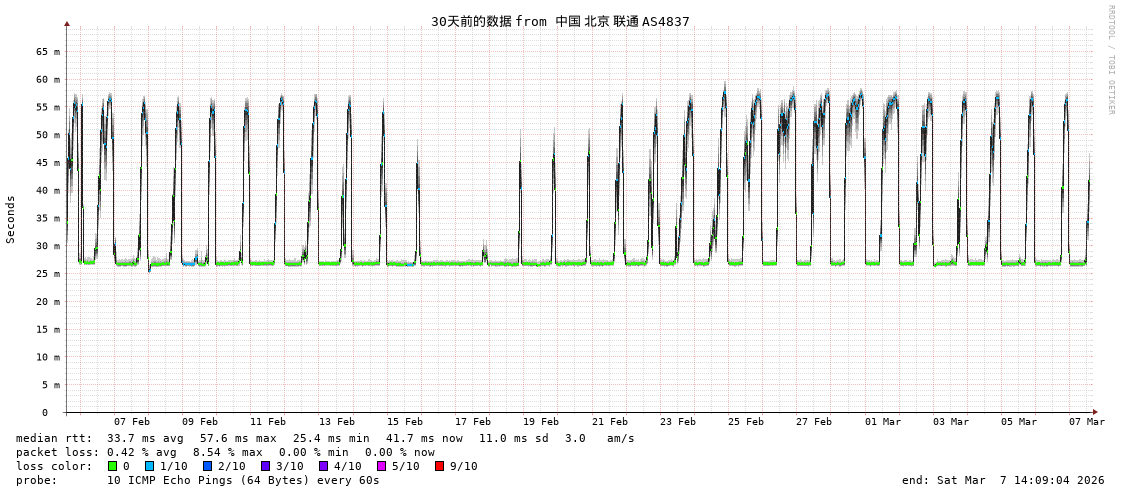Click the Seconds y-axis title

point(11,219)
